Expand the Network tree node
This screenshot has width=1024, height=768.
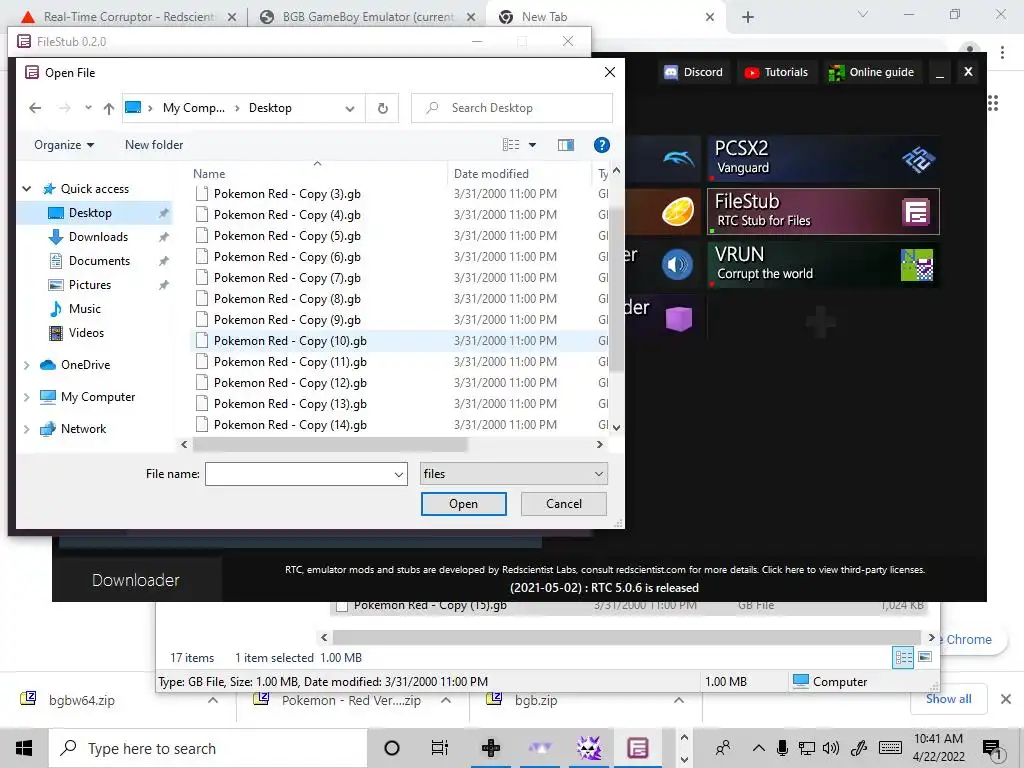point(27,429)
